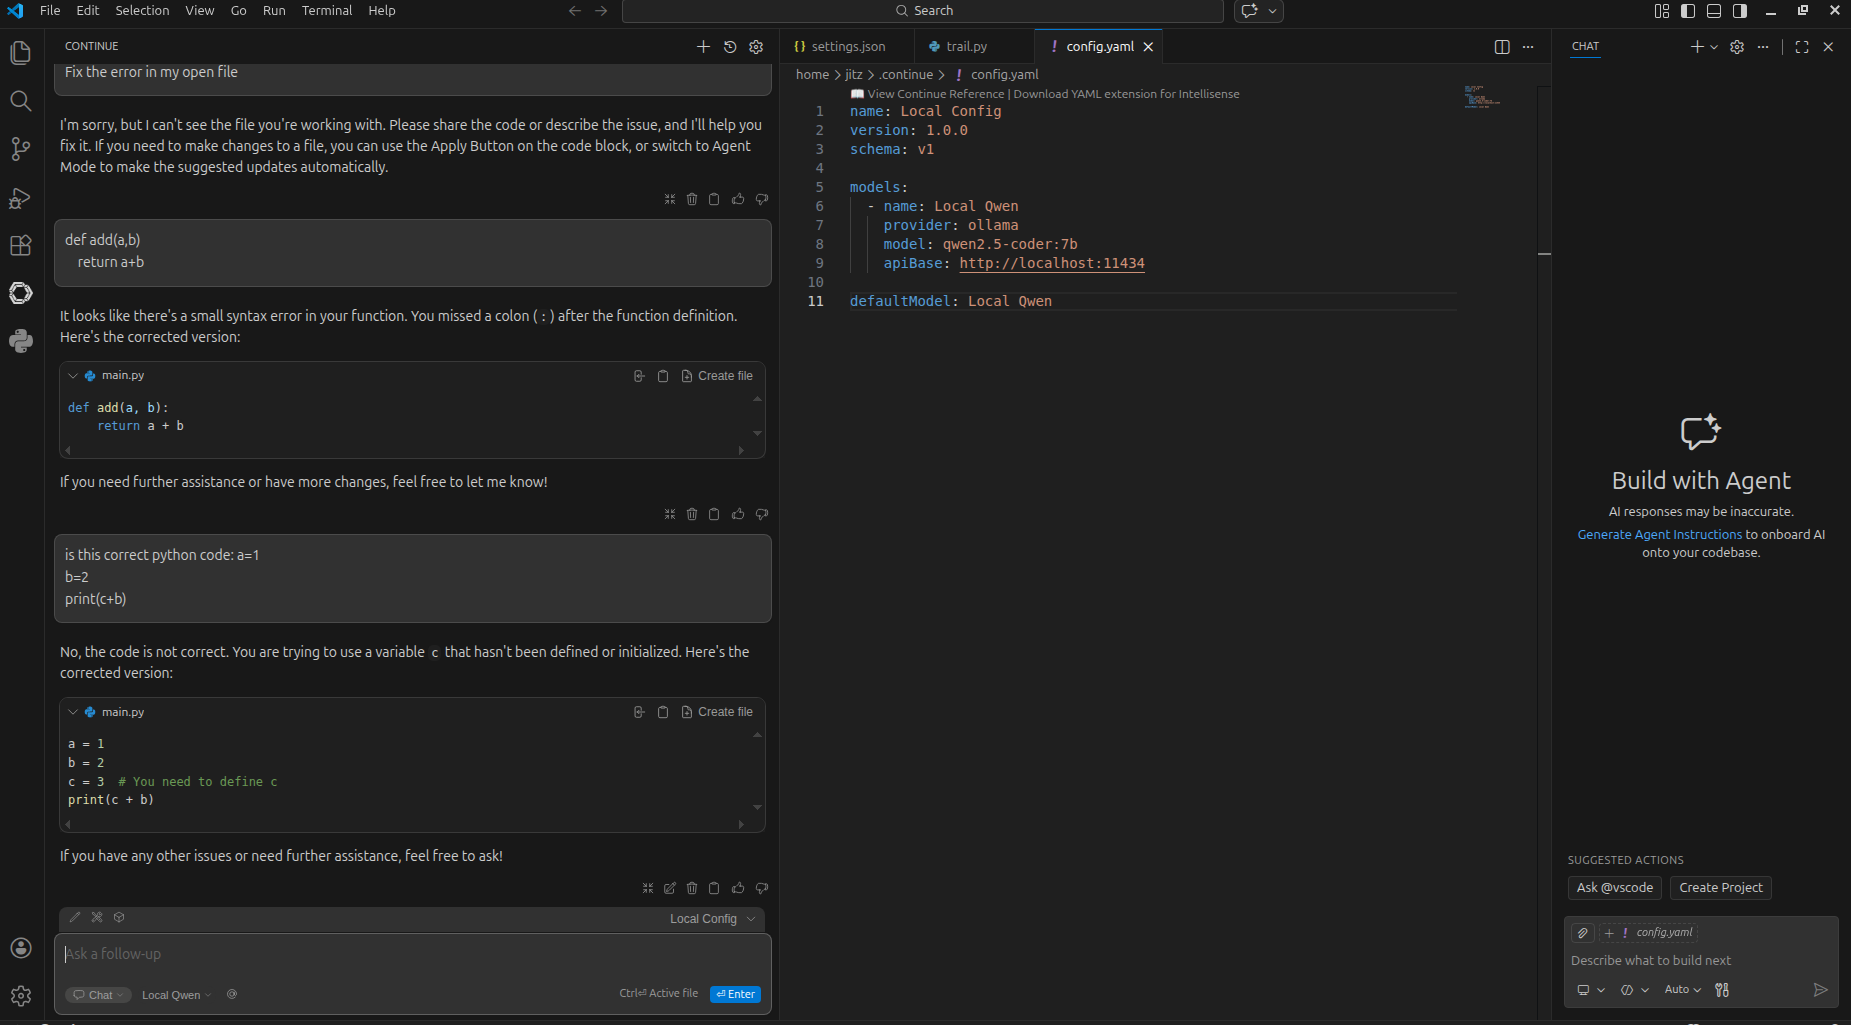Open the Run menu
The width and height of the screenshot is (1851, 1025).
(274, 11)
